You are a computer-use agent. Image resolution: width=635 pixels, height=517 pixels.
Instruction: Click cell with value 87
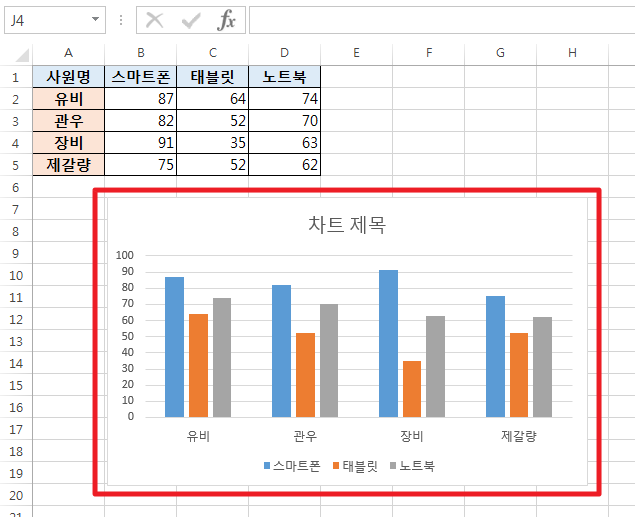(141, 99)
